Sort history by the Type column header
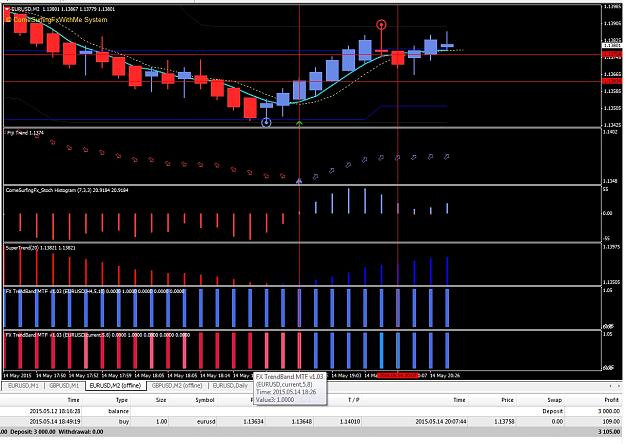Viewport: 625px width, 444px height. pos(122,400)
